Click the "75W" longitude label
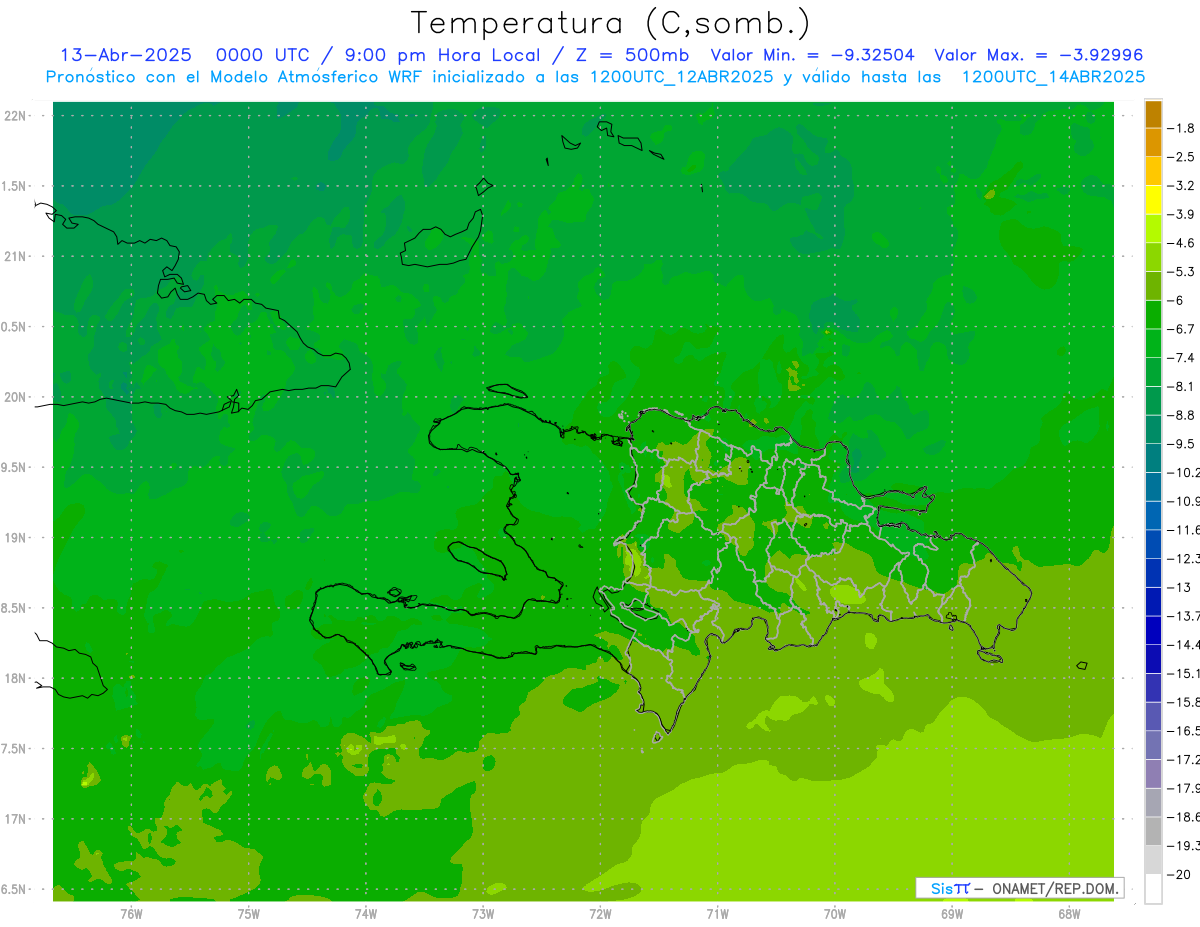Screen dimensions: 1200x927 click(x=249, y=913)
